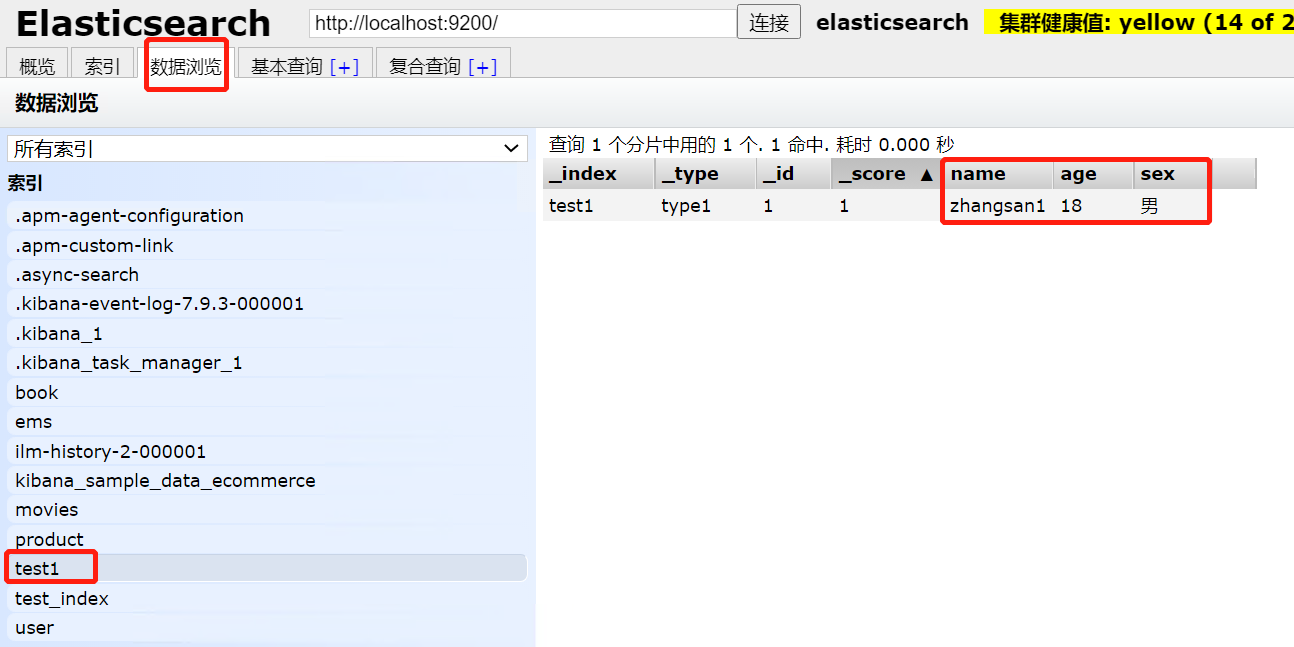1294x647 pixels.
Task: Select the ilm-history-2-000001 index
Action: point(267,452)
